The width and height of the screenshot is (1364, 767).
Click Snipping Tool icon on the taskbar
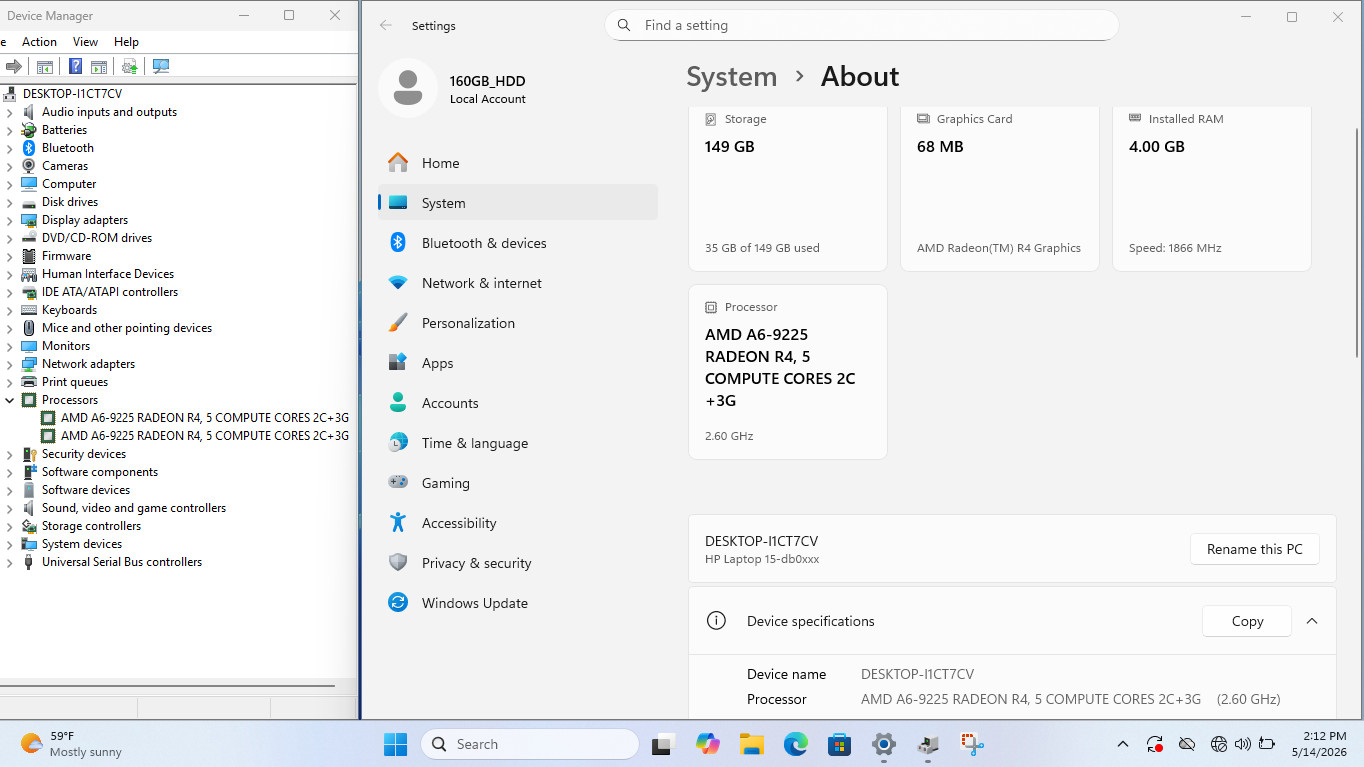pos(972,744)
